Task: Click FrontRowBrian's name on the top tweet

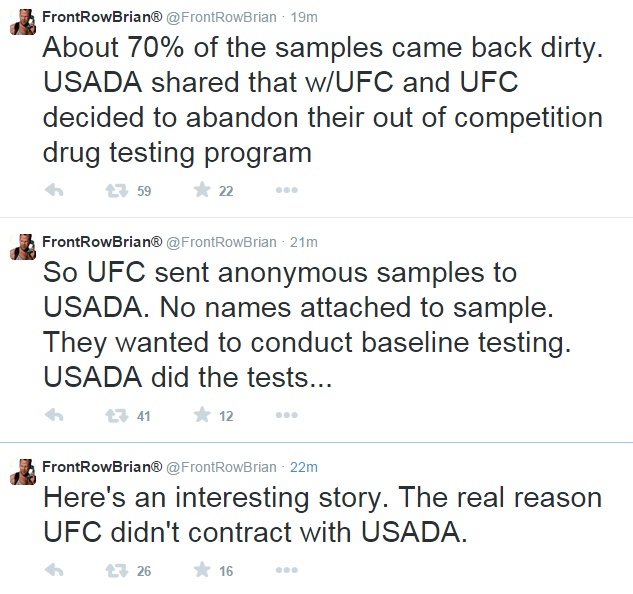Action: (101, 17)
